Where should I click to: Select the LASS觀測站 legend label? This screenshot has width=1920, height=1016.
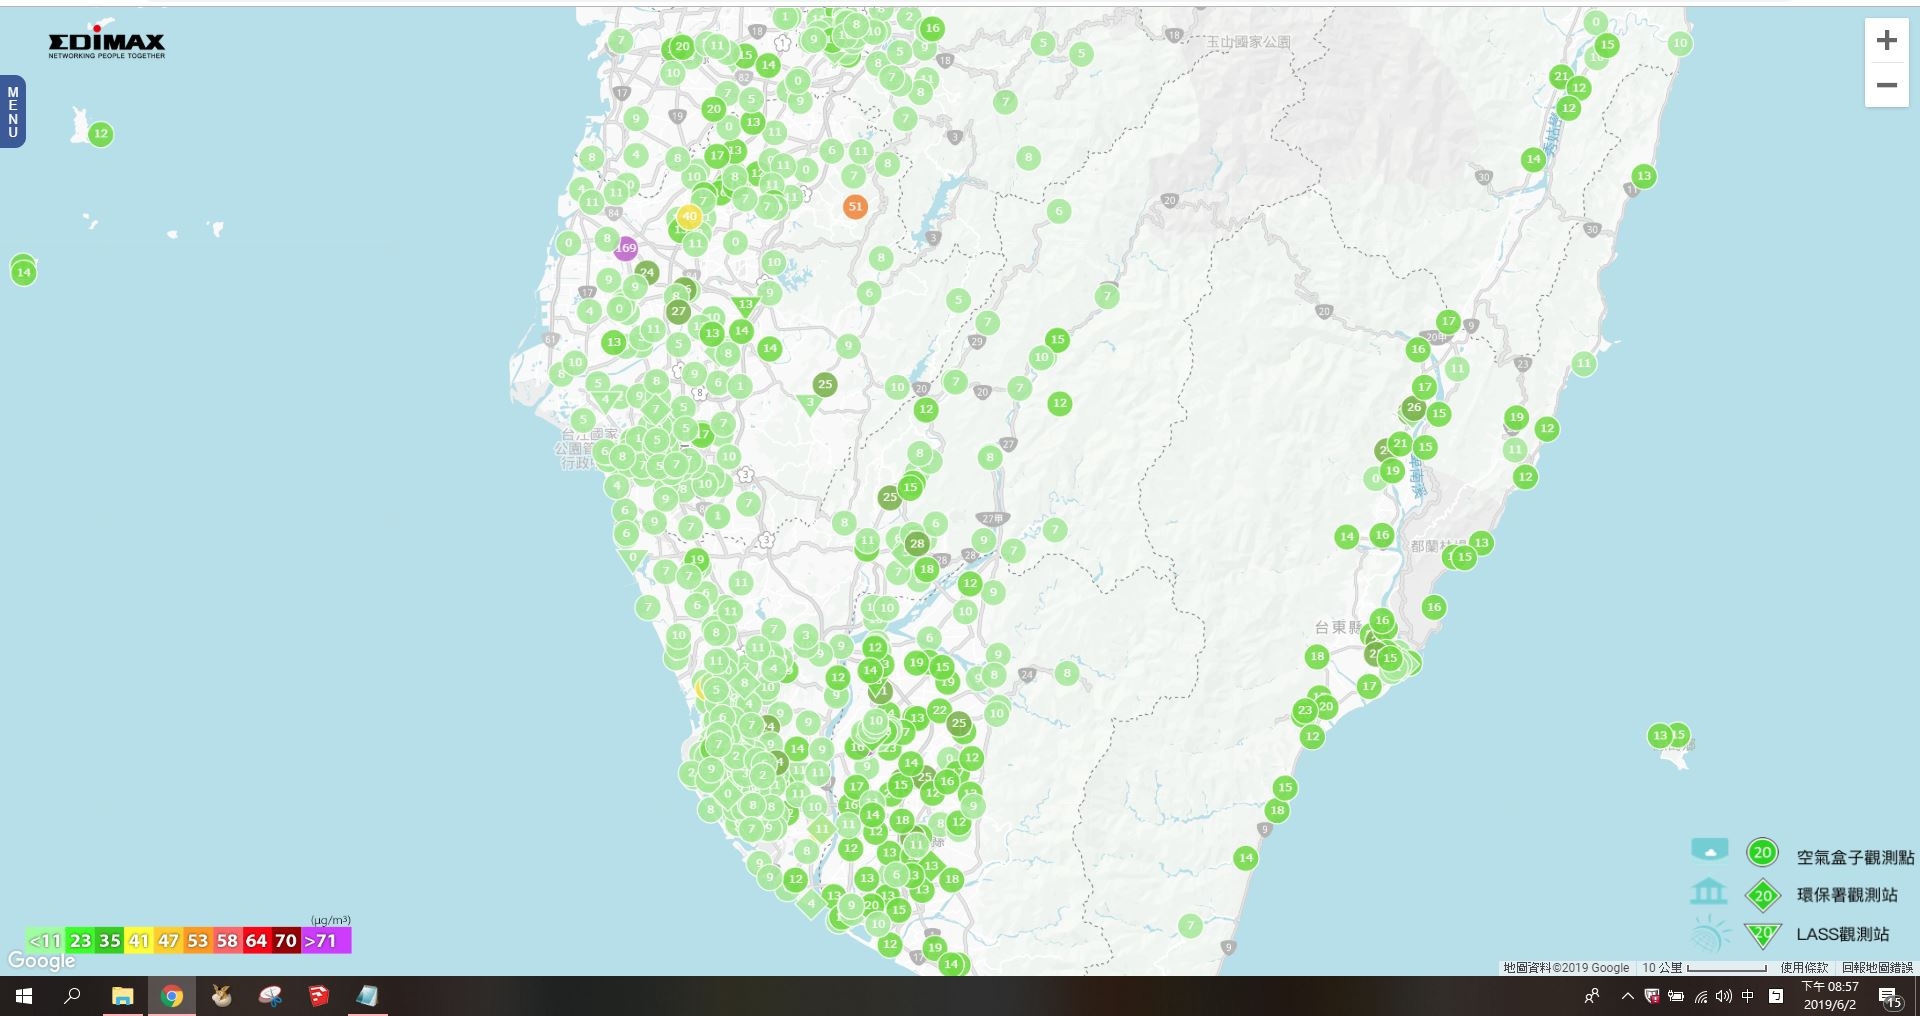click(1843, 934)
